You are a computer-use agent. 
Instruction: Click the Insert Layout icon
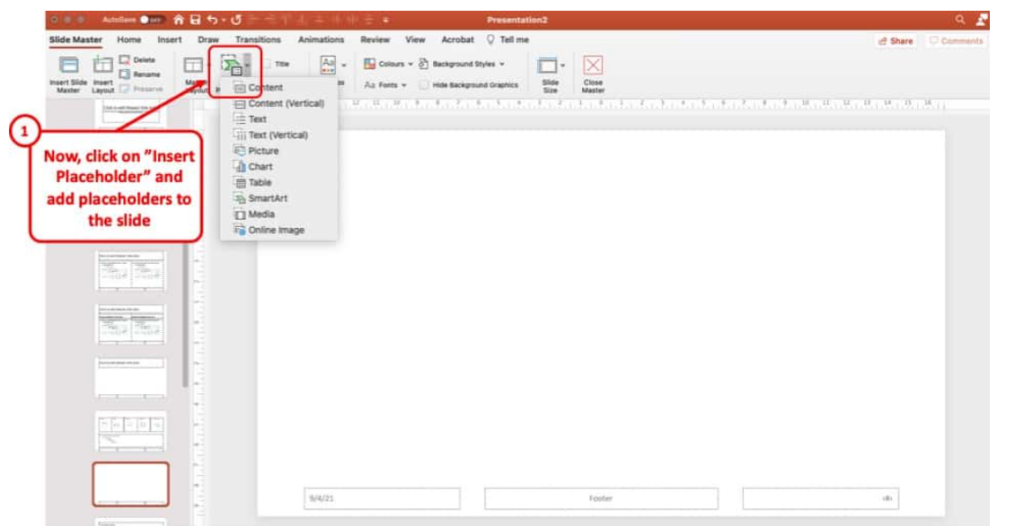[103, 66]
